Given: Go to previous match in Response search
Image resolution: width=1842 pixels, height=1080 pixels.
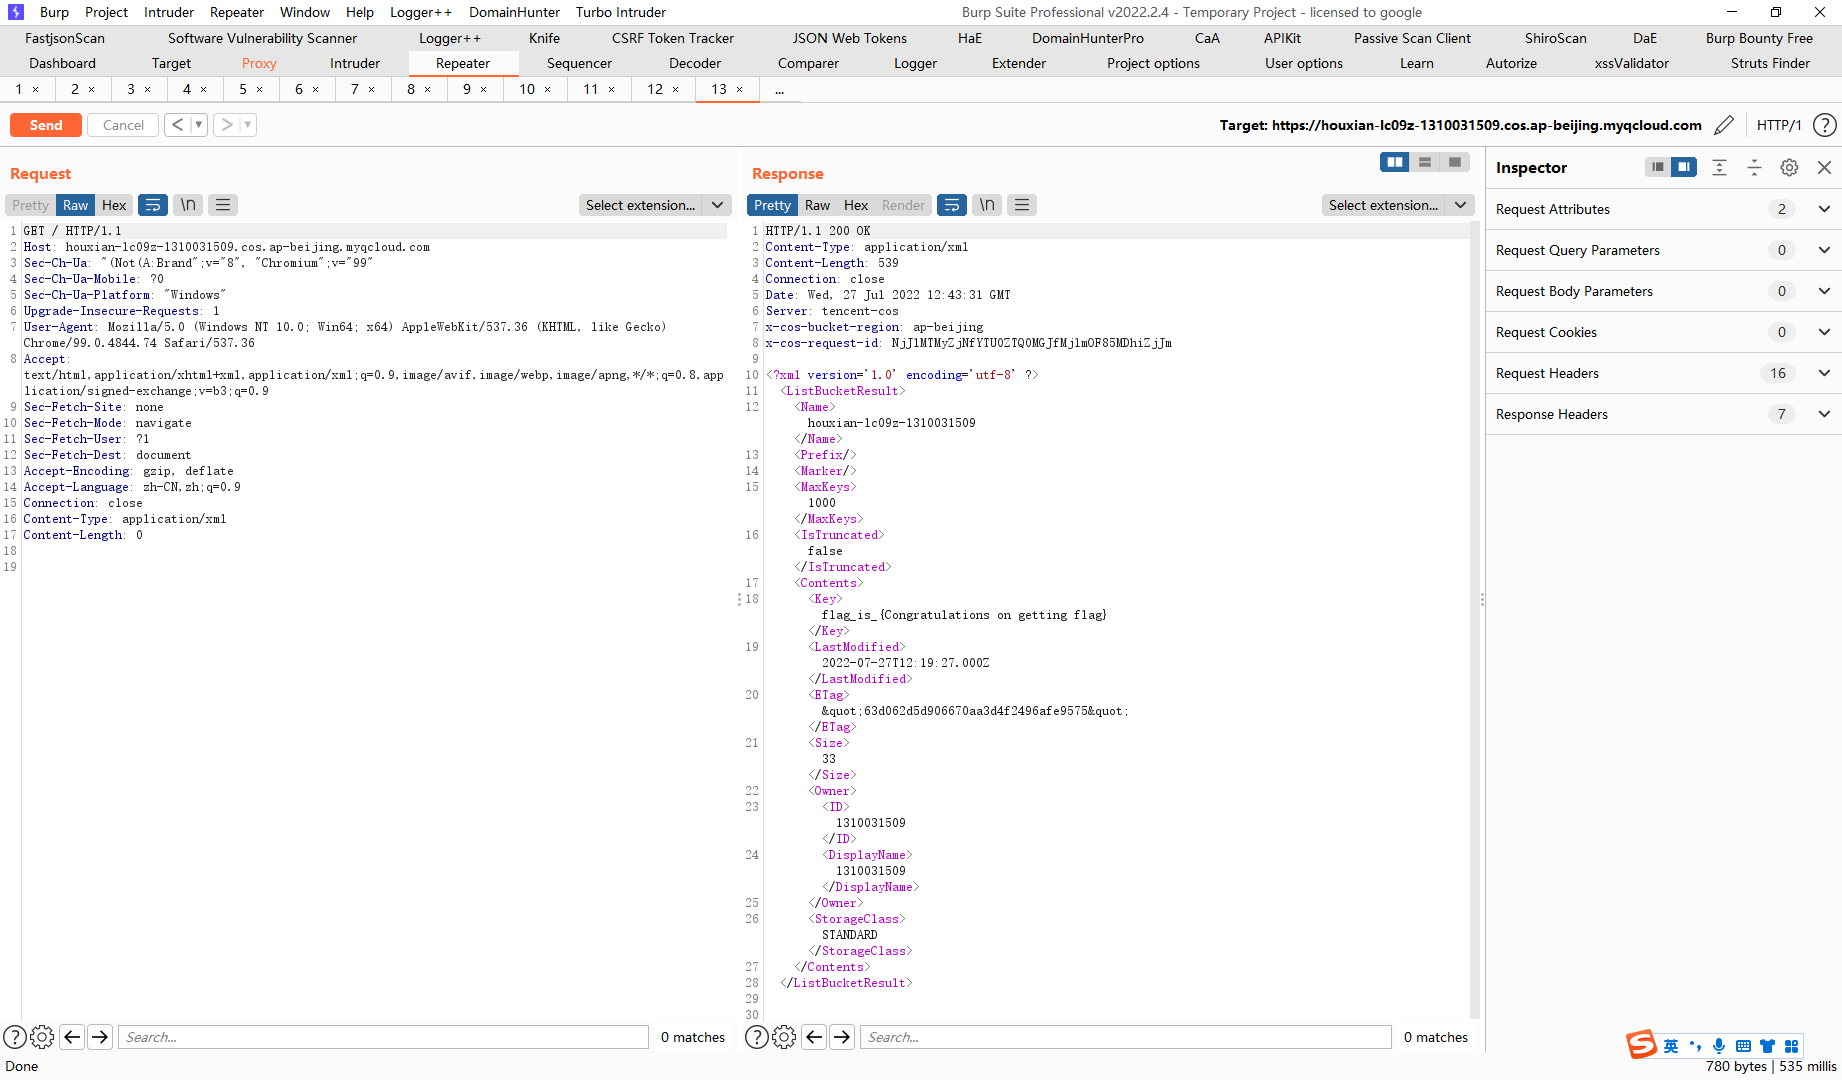Looking at the screenshot, I should point(814,1037).
